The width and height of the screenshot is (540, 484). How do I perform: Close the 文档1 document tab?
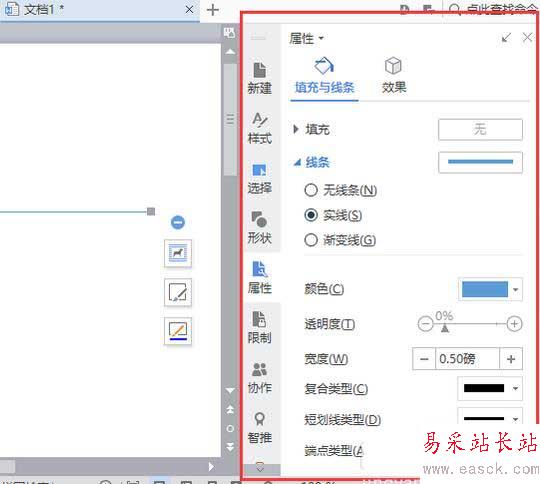click(189, 9)
